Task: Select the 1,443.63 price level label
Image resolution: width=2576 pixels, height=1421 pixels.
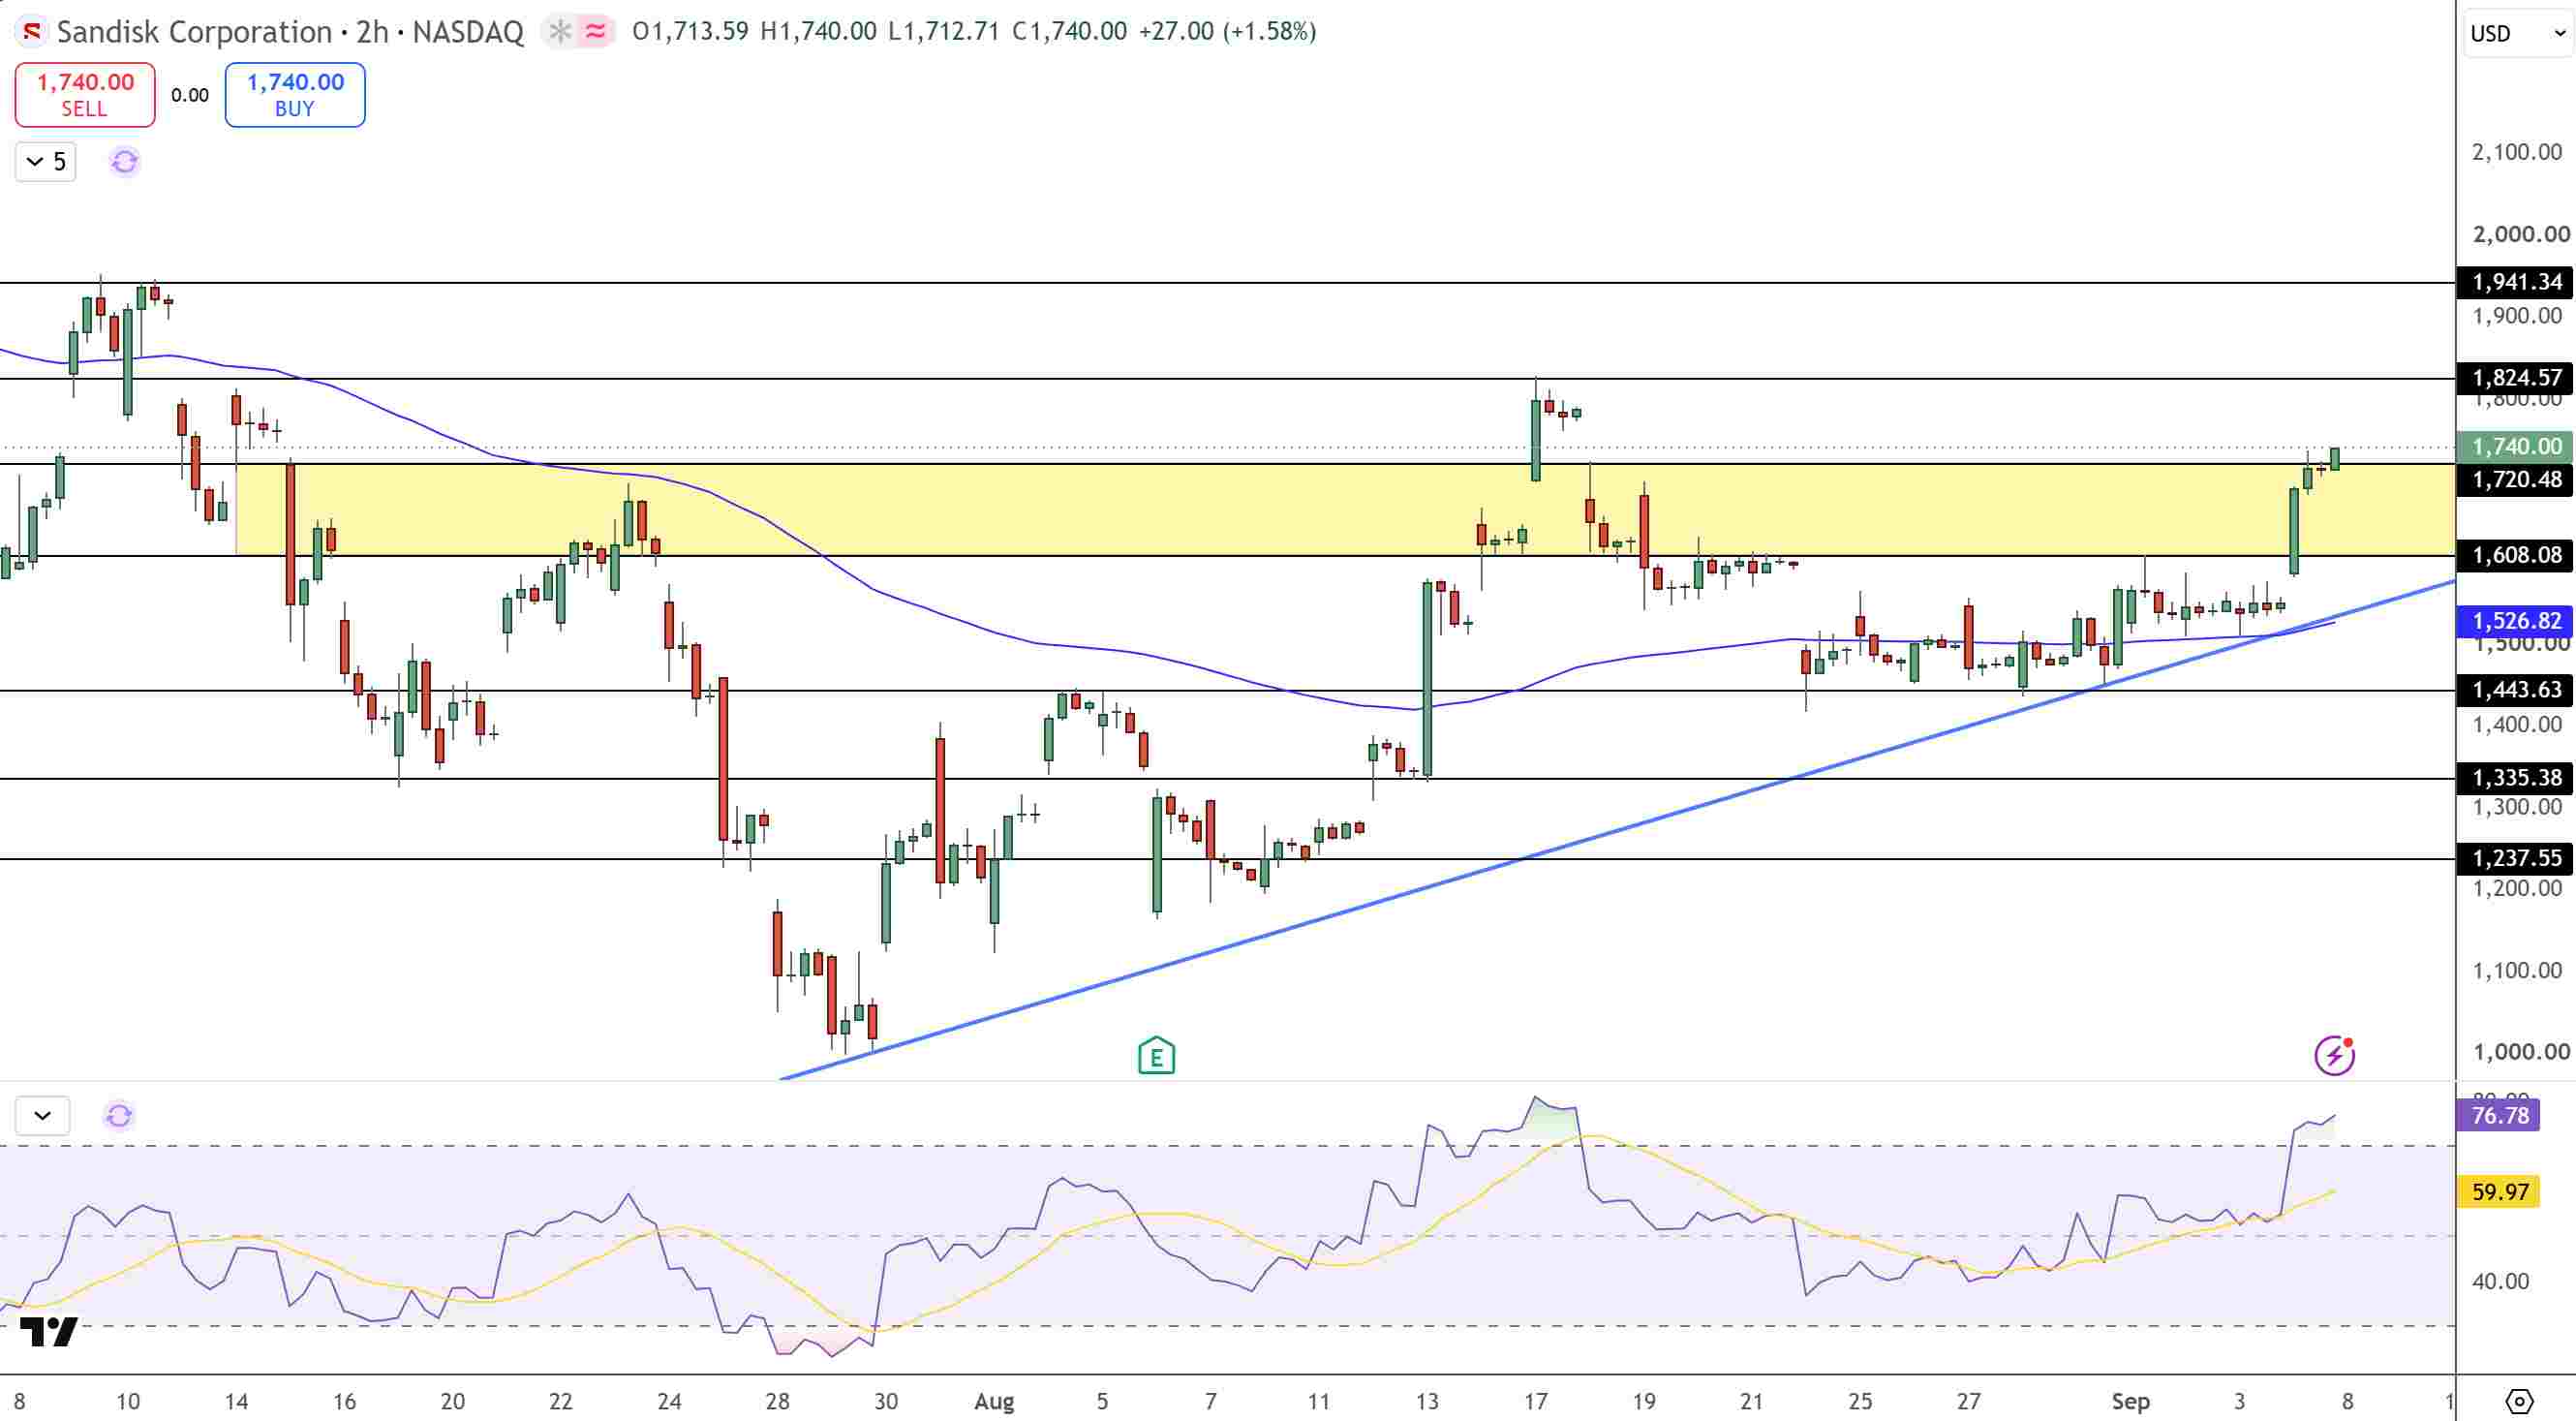Action: [x=2515, y=690]
